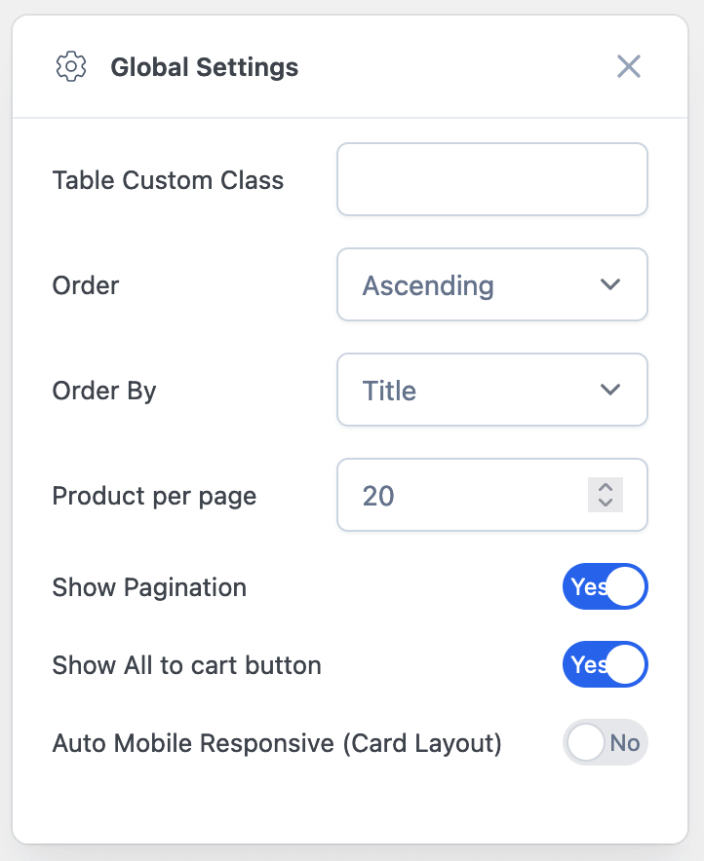Turn off Show All to cart button toggle
Image resolution: width=704 pixels, height=861 pixels.
[605, 665]
